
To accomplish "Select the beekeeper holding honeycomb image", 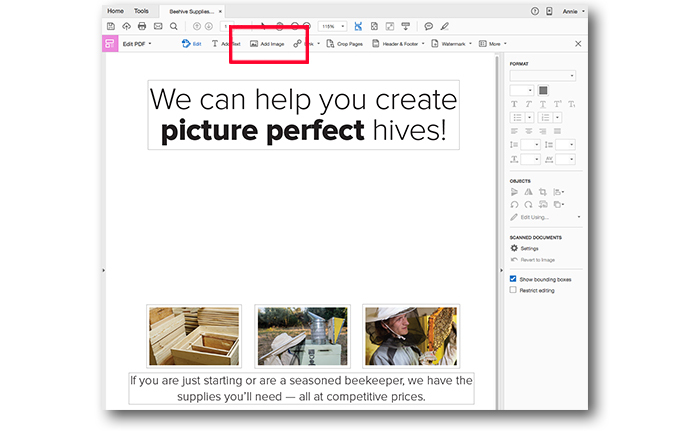I will coord(411,336).
